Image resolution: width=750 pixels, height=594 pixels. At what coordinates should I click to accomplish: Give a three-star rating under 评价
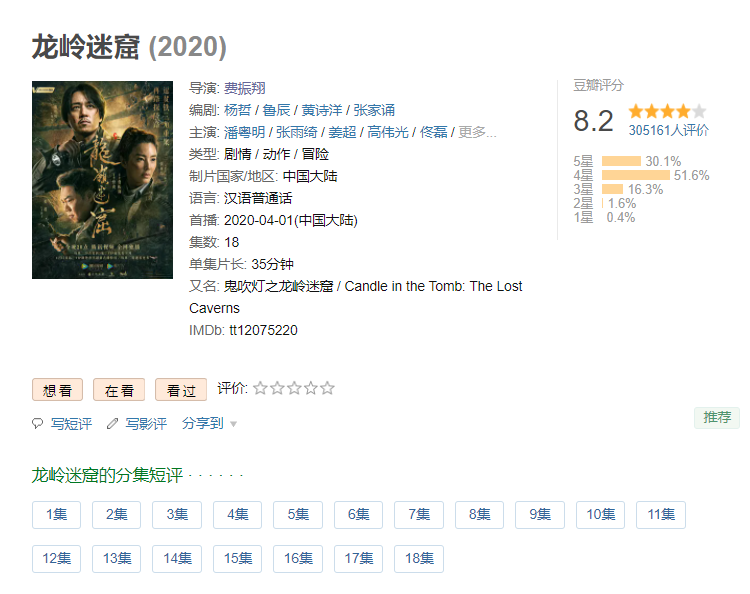point(294,388)
